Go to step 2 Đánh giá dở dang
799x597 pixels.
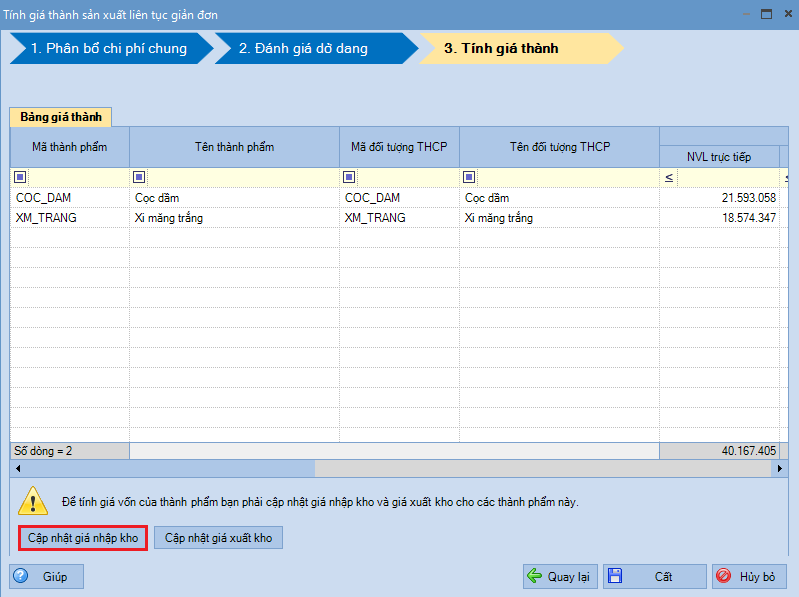tap(312, 48)
